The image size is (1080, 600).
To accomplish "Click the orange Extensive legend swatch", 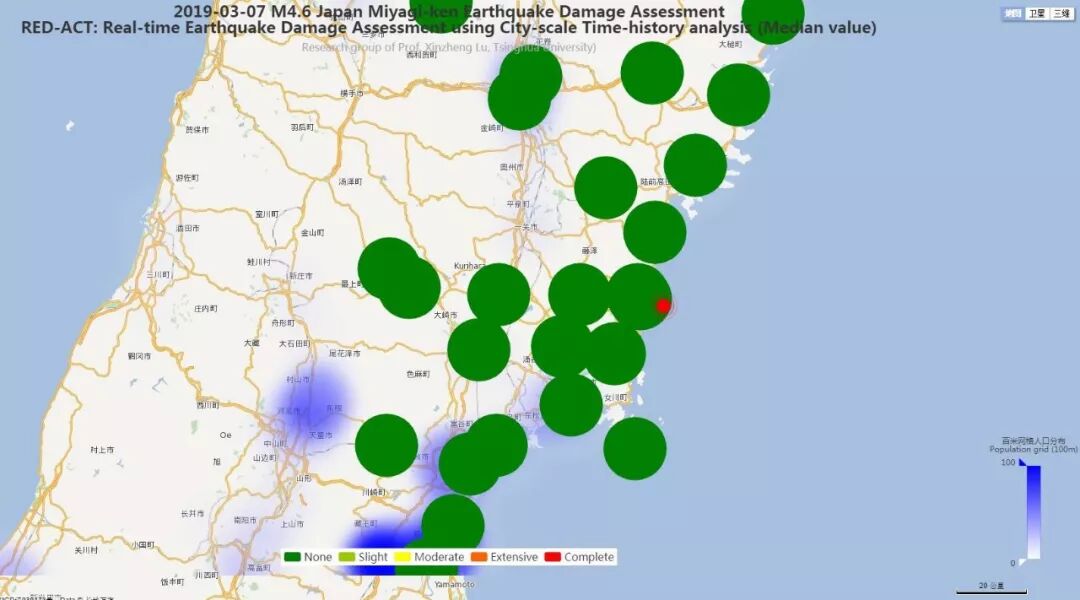I will pos(480,557).
